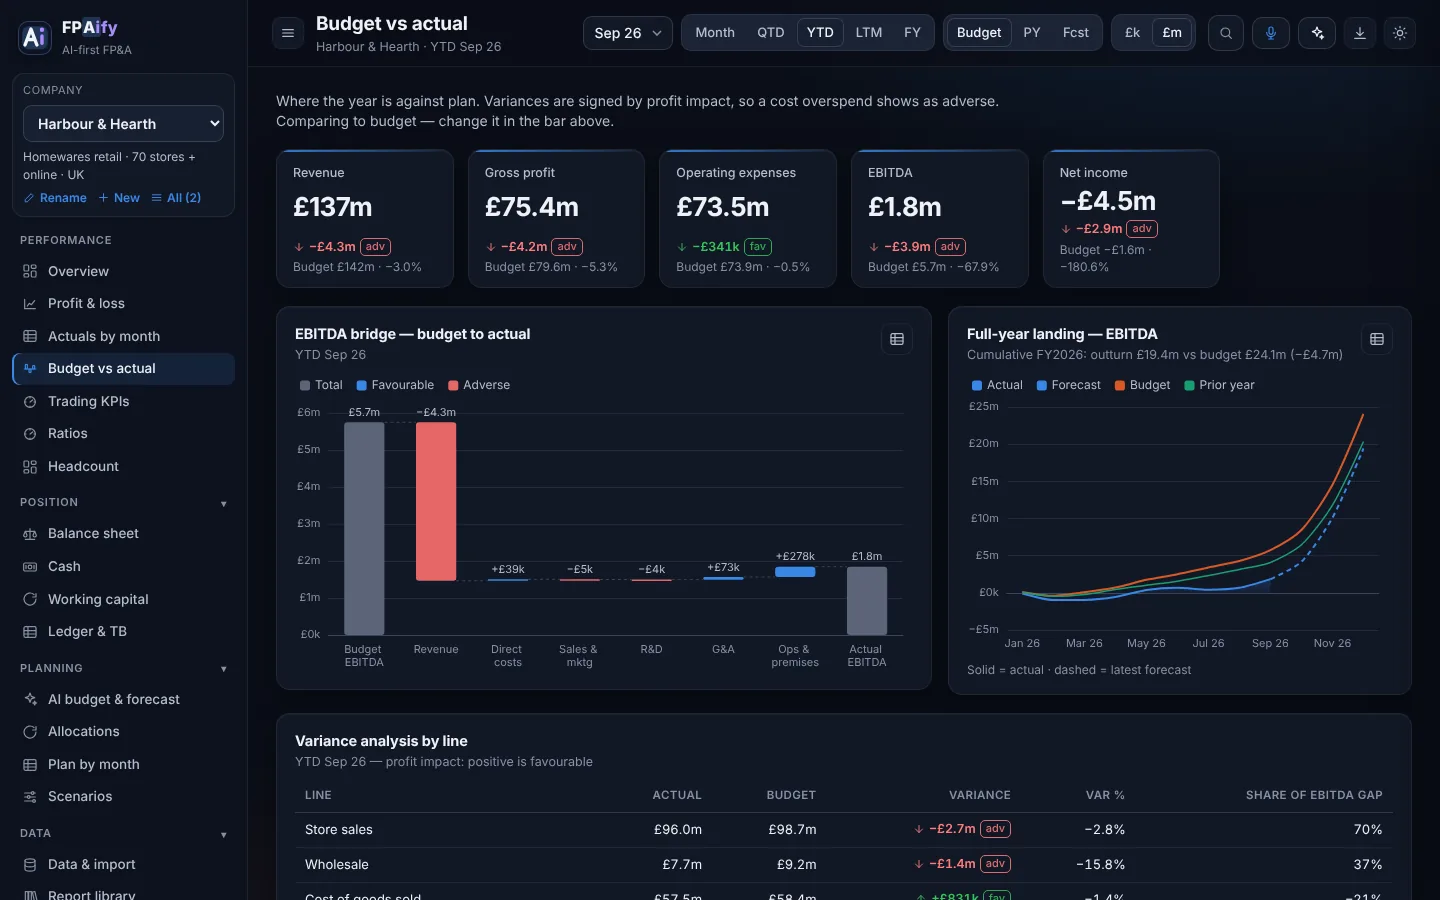Click the download export icon

point(1360,33)
